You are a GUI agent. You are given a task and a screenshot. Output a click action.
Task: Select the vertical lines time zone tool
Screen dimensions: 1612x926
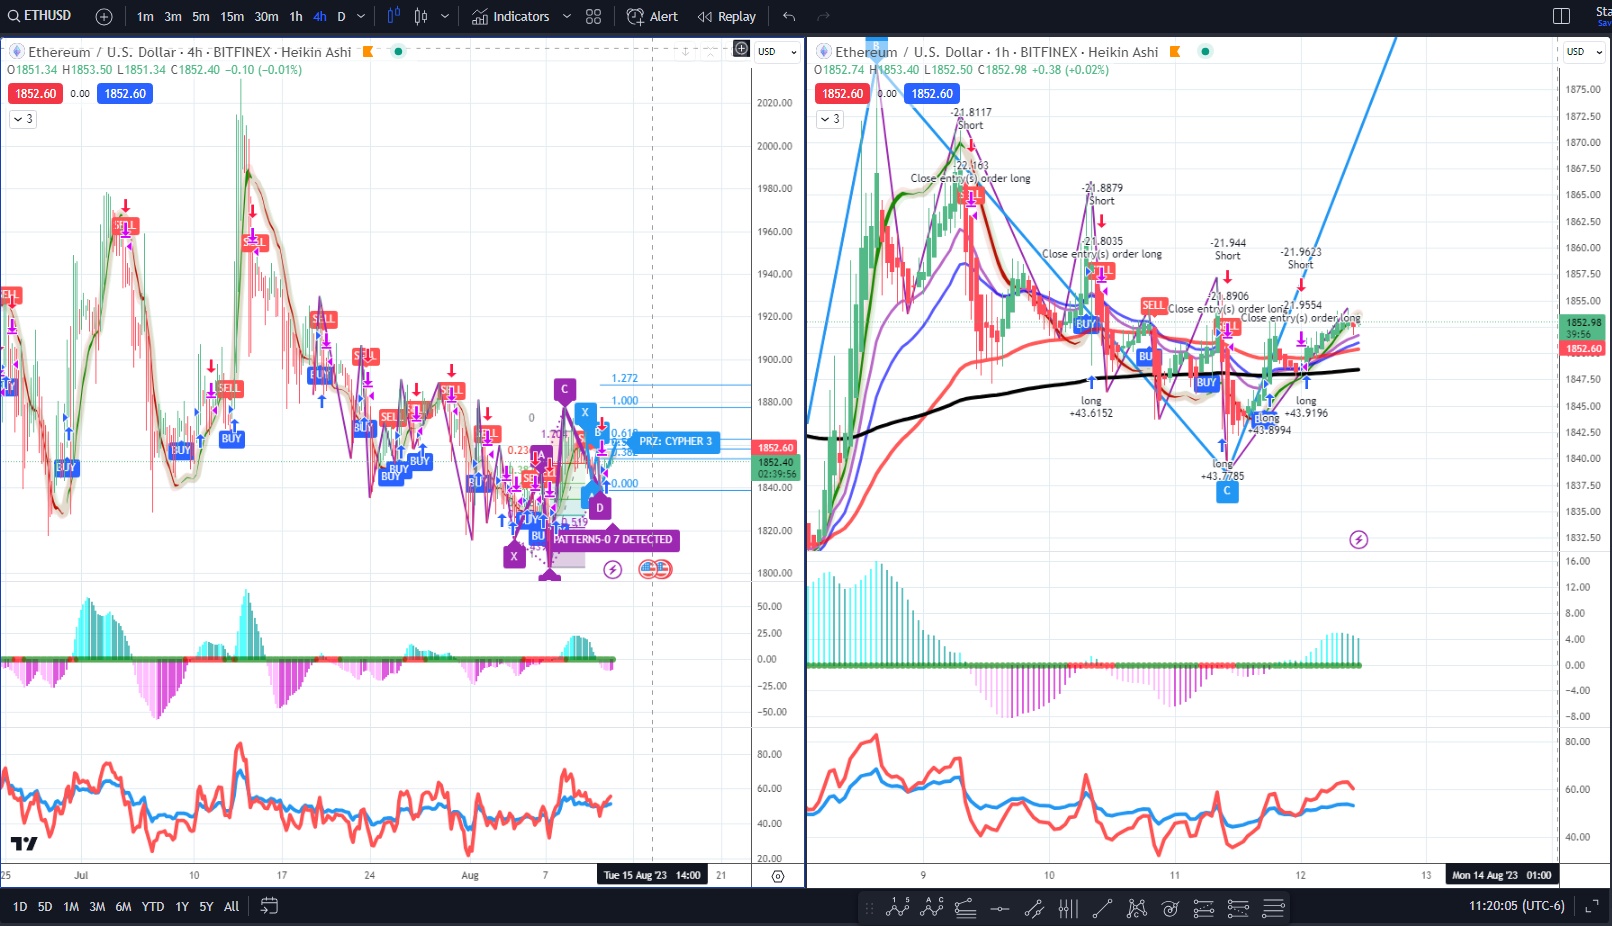click(x=1068, y=908)
